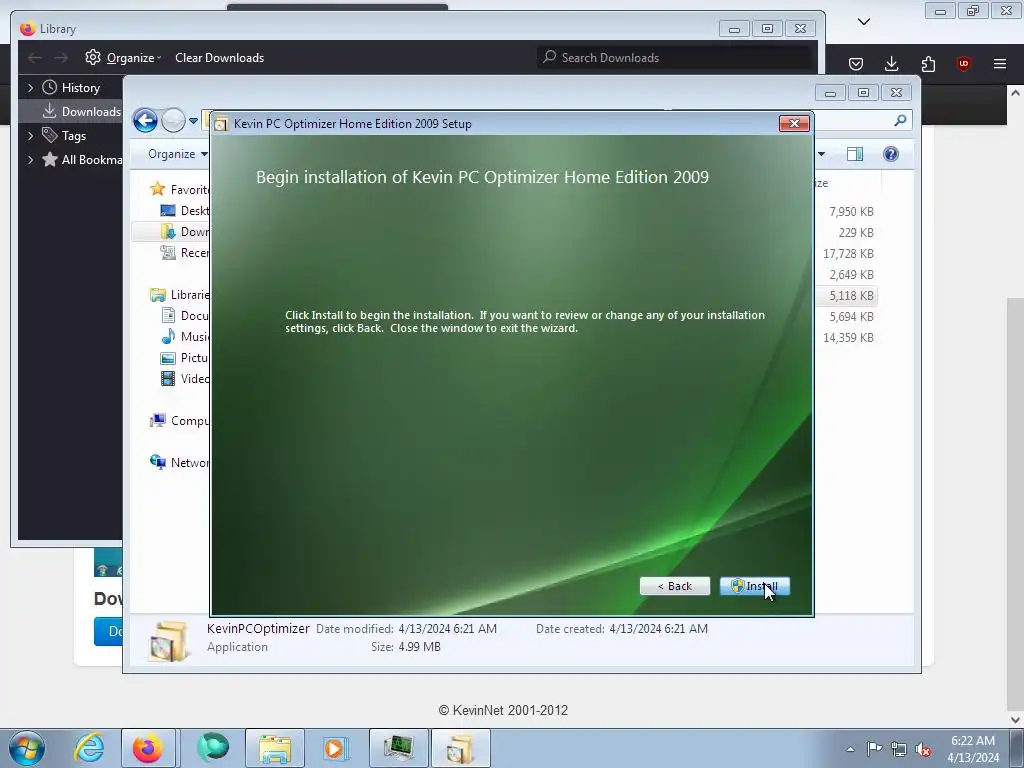Select the 229 KB file row
Viewport: 1024px width, 768px height.
click(x=846, y=232)
